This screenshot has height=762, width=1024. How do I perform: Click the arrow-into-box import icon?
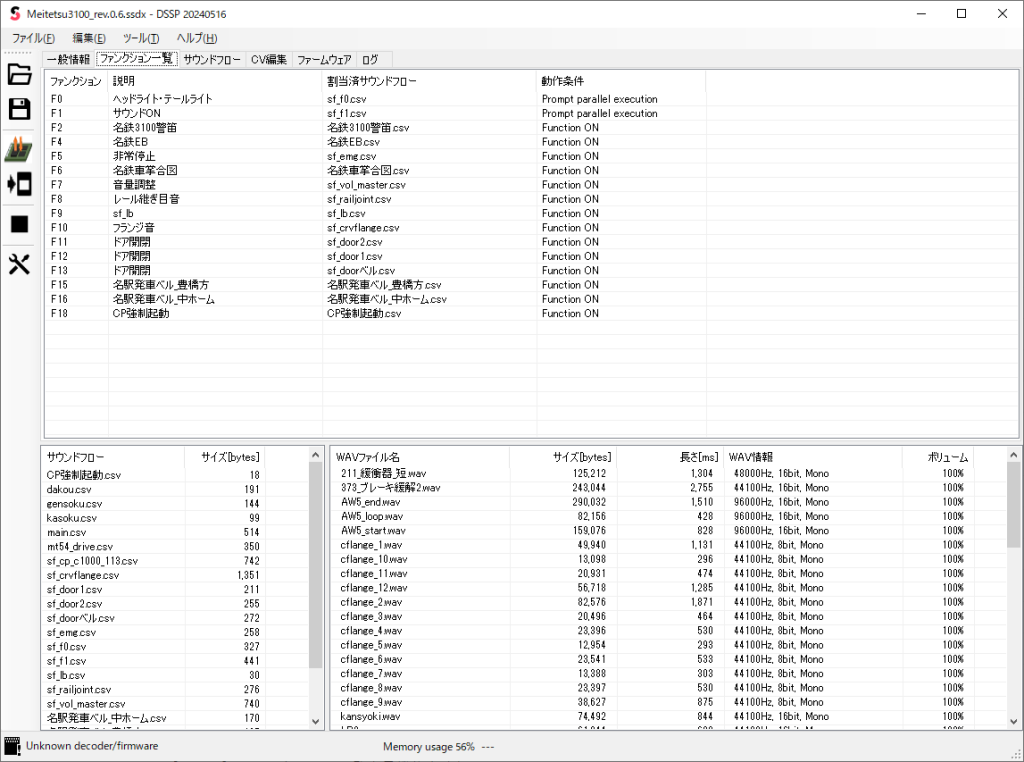coord(19,185)
